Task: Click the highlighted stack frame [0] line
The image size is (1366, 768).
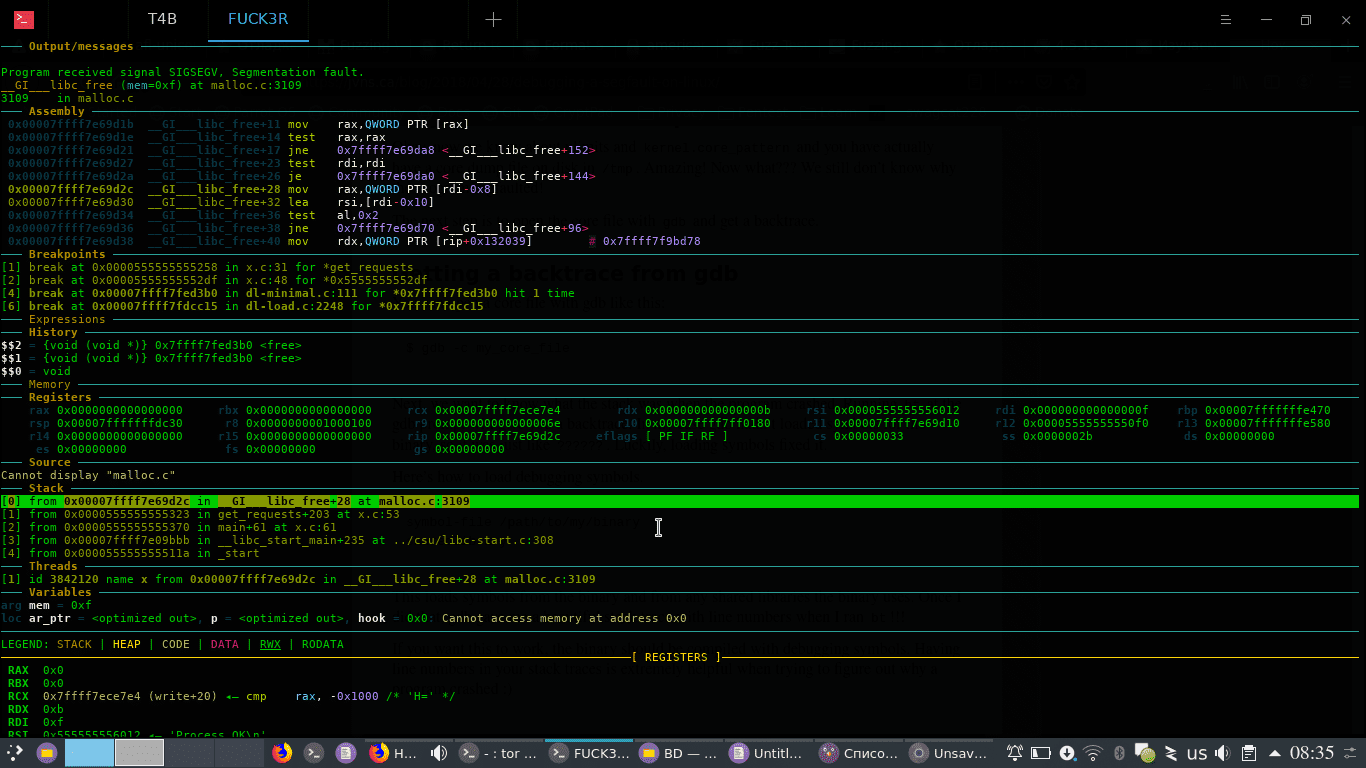Action: (680, 501)
